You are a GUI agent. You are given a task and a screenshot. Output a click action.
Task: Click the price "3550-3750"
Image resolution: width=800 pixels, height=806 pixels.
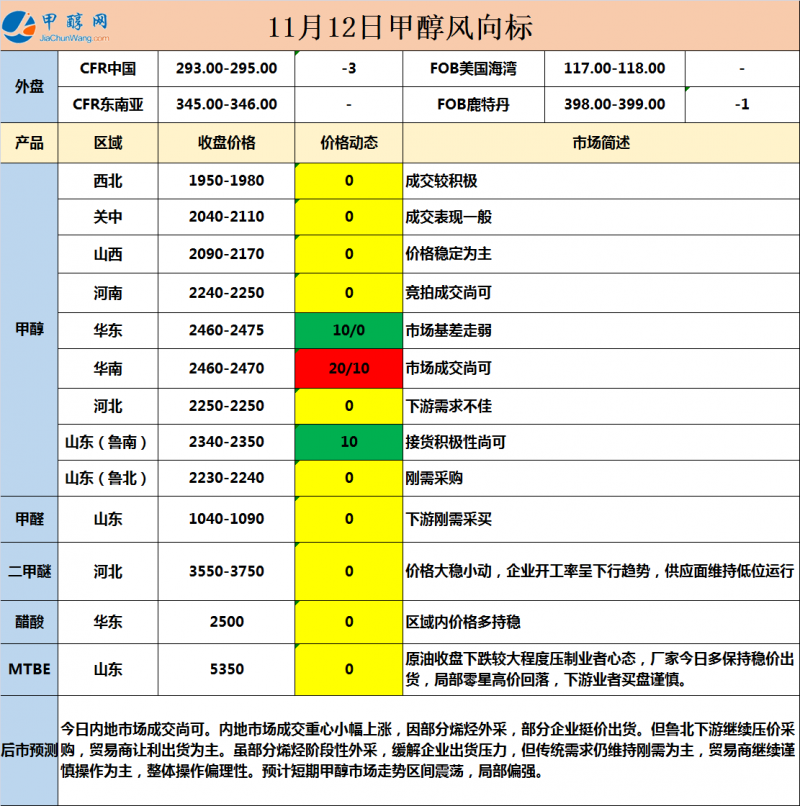[x=226, y=572]
